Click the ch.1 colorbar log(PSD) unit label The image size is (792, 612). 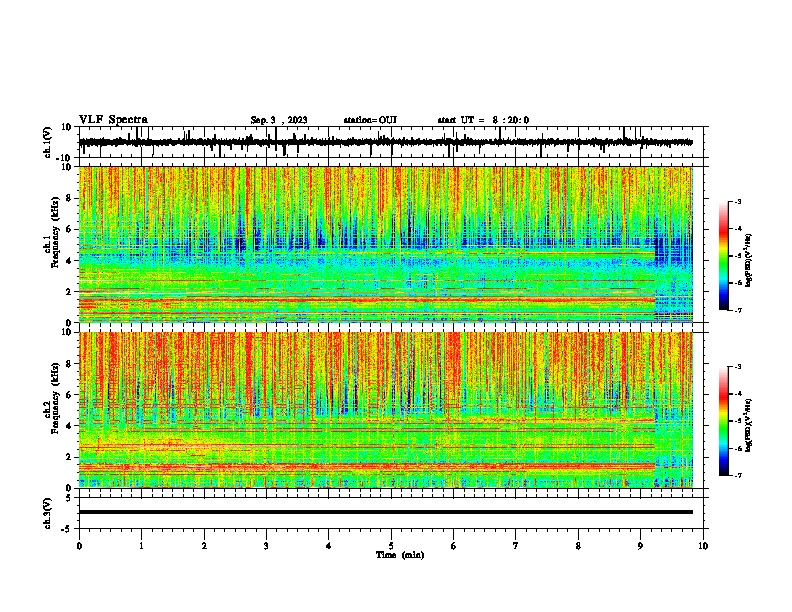(748, 260)
